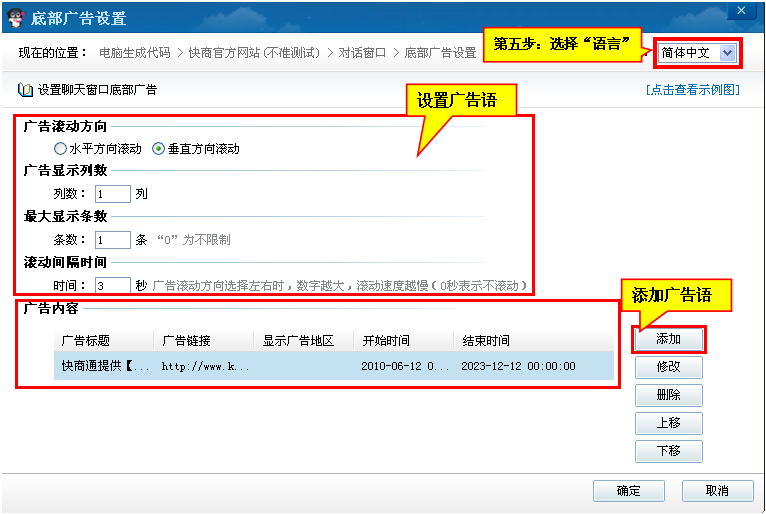Image resolution: width=766 pixels, height=514 pixels.
Task: Click the 取消 button
Action: pos(716,491)
